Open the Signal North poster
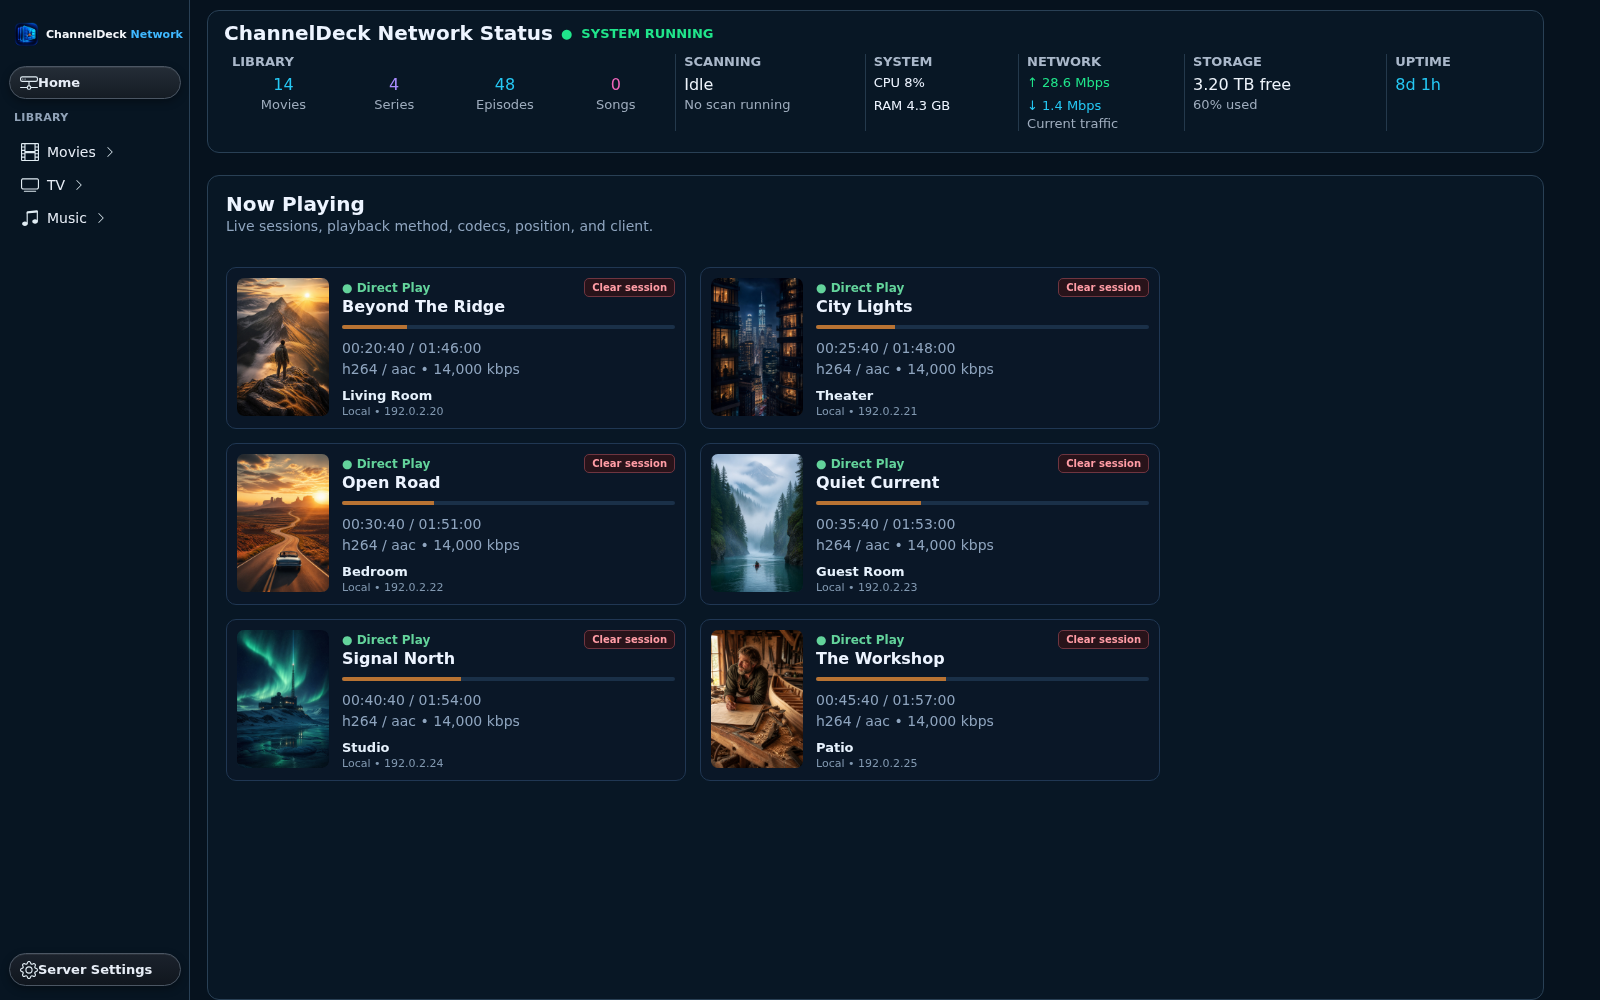The width and height of the screenshot is (1600, 1000). 283,699
